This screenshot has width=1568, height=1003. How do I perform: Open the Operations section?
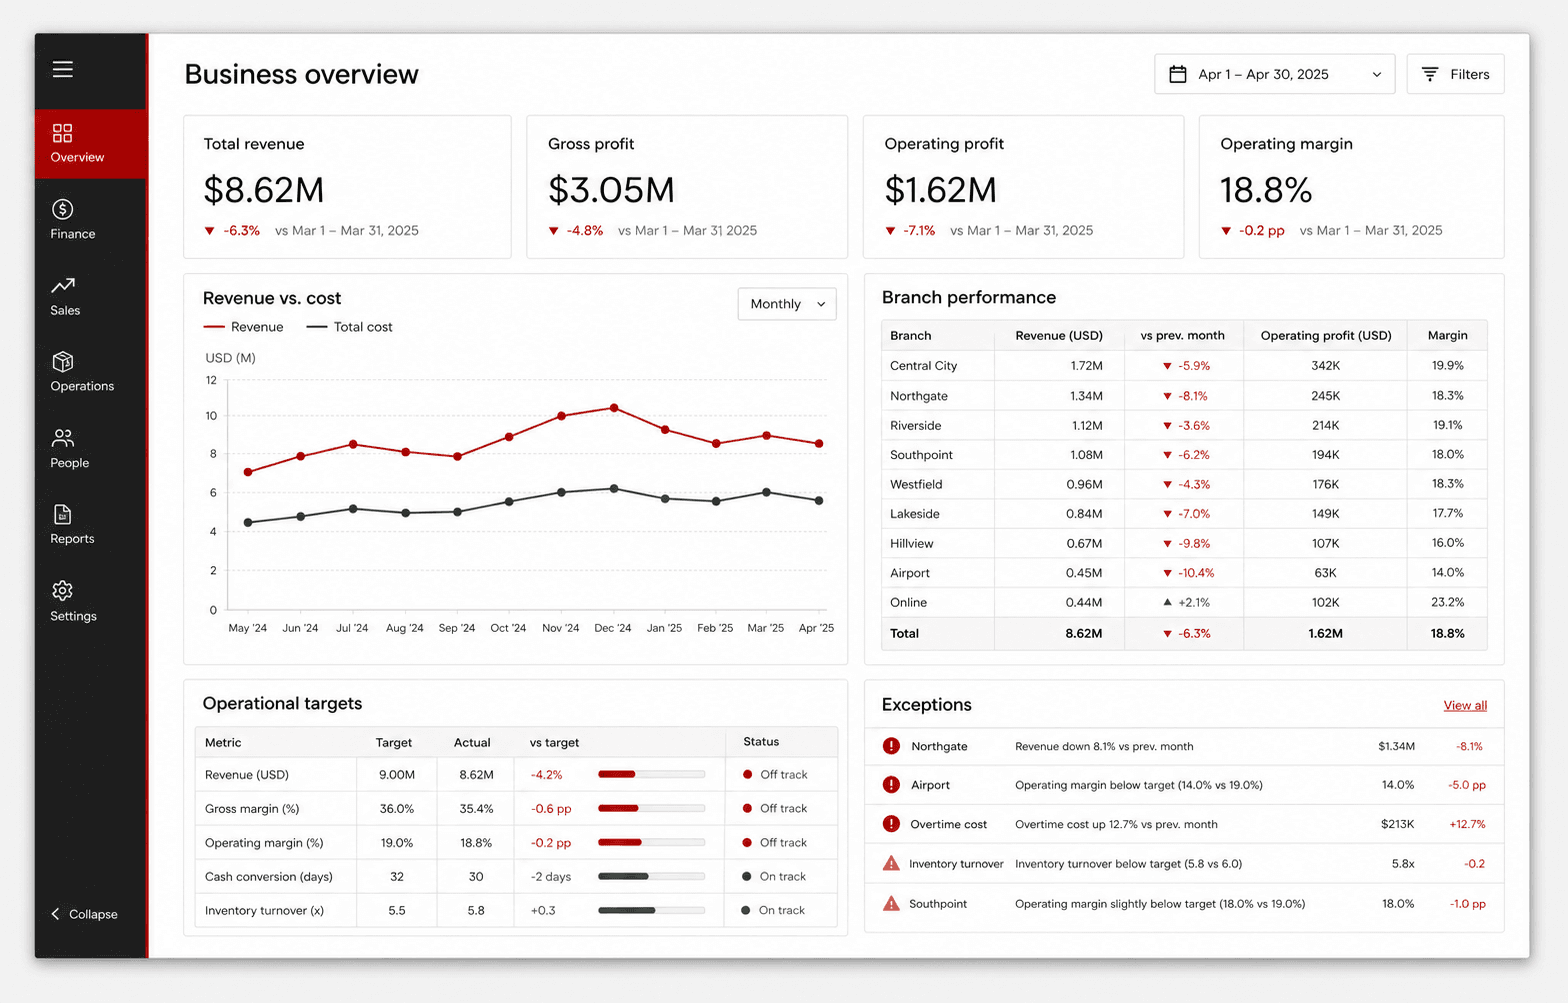pos(82,373)
